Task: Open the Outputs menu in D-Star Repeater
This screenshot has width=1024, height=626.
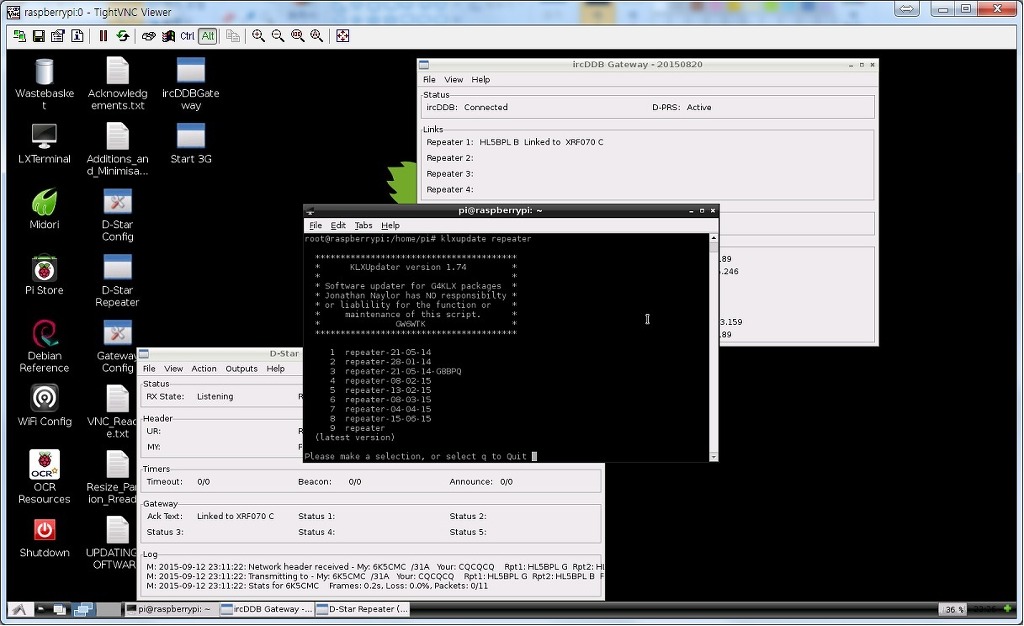Action: (x=241, y=369)
